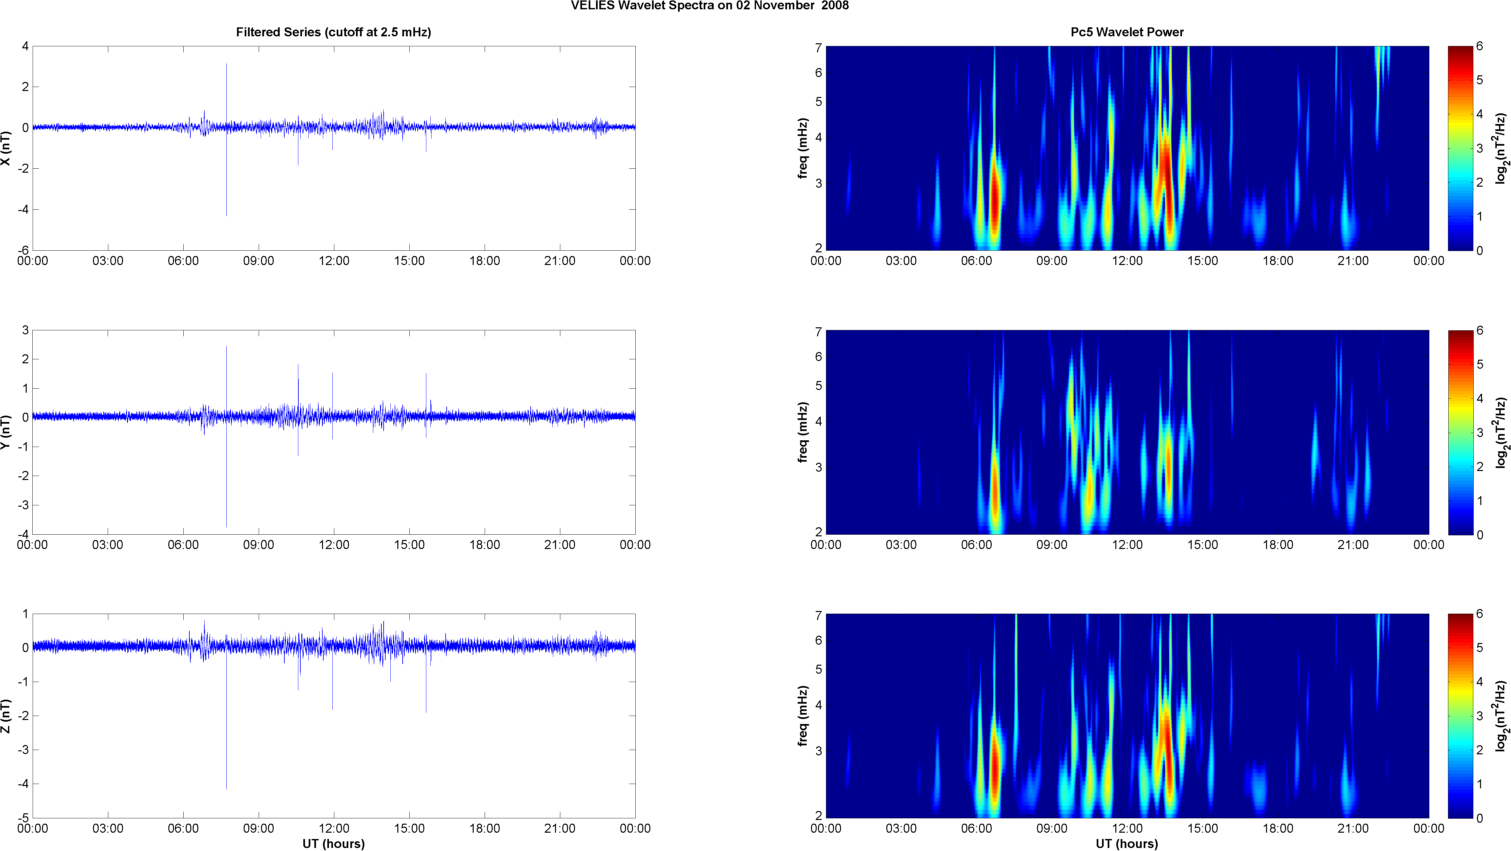
Task: Pick the colorbar beside the Y wavelet spectrum
Action: pyautogui.click(x=1460, y=432)
